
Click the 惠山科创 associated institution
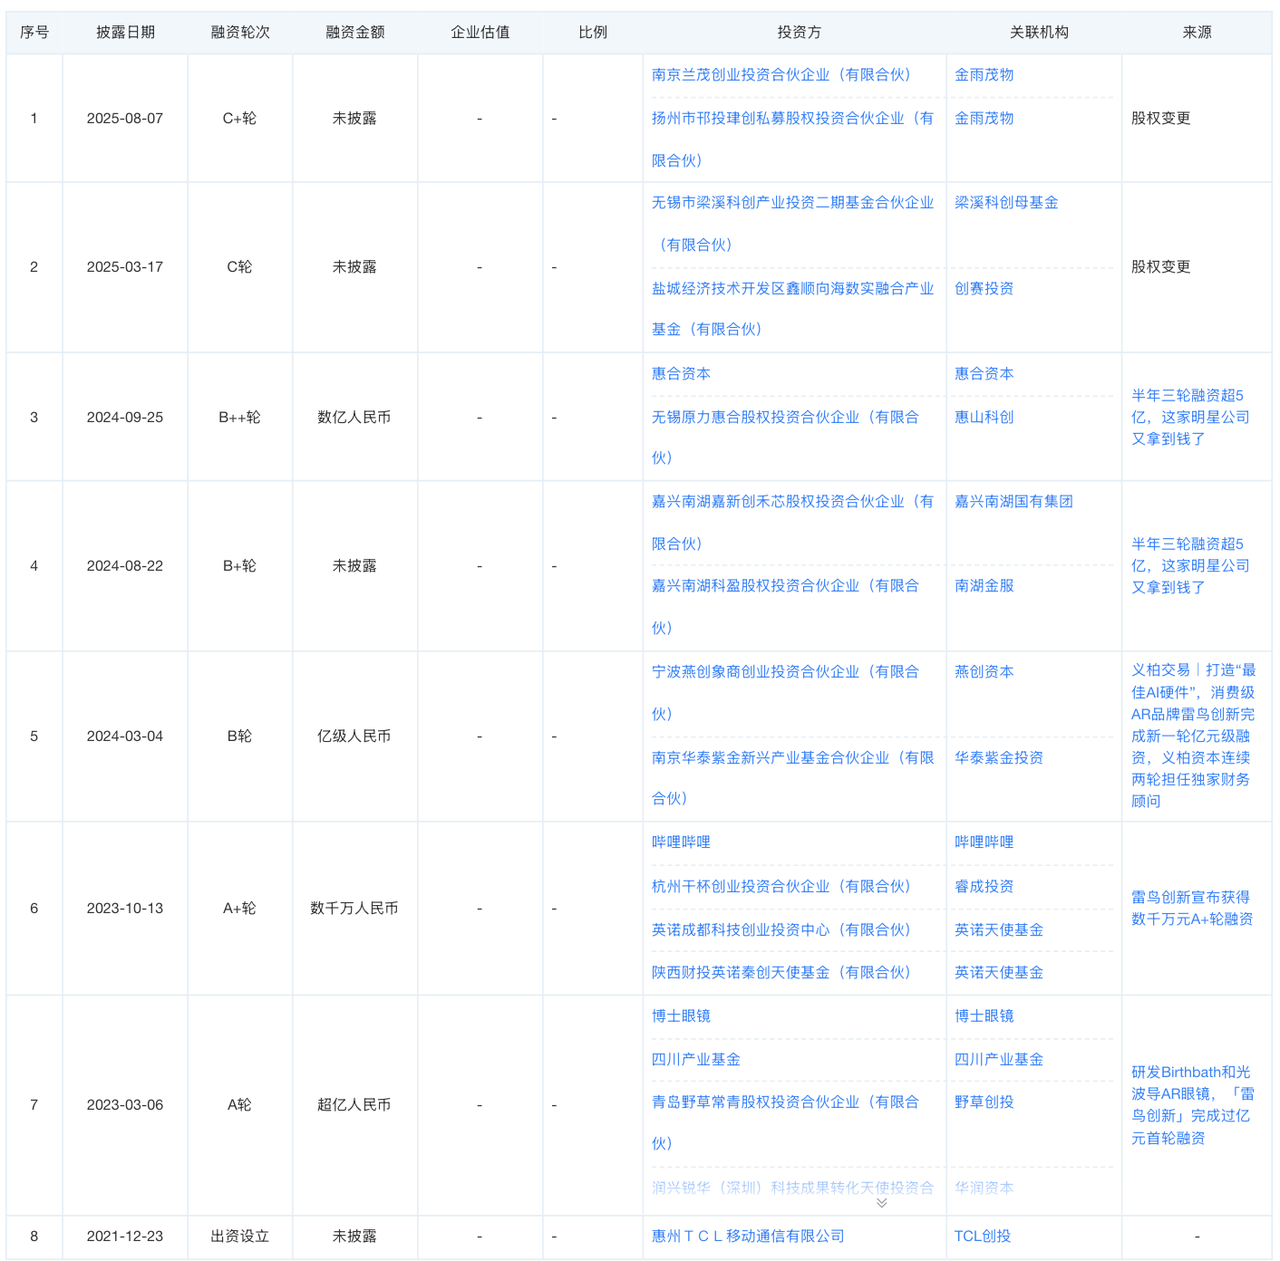(x=984, y=417)
